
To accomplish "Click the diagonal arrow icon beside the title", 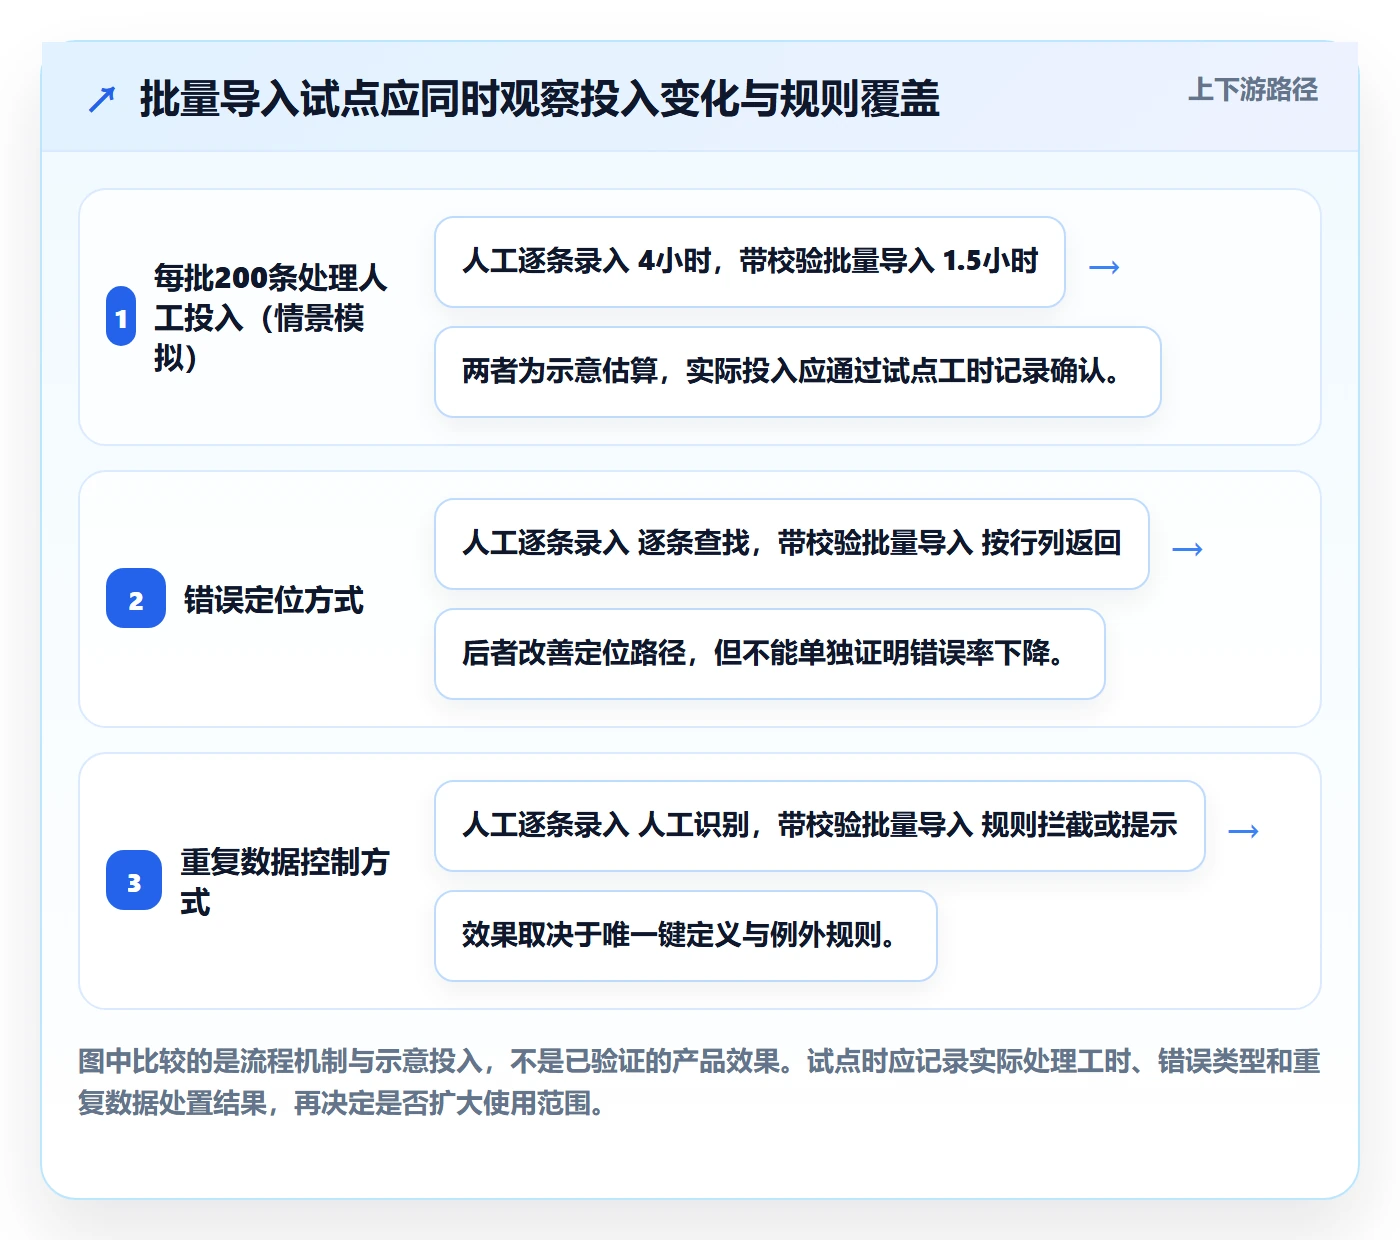I will (102, 99).
